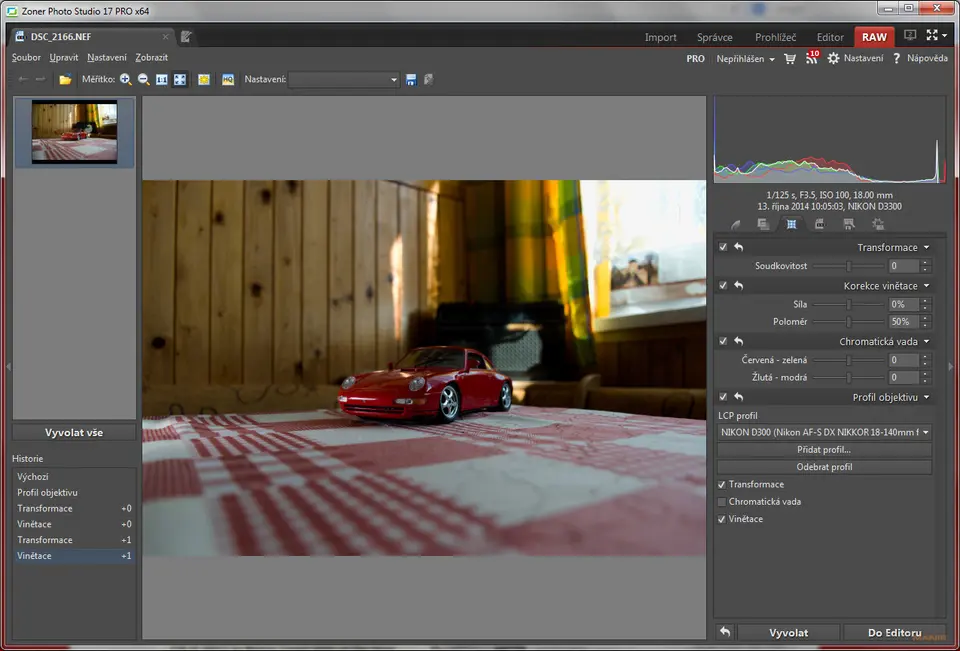Click the open folder icon in toolbar
Image resolution: width=960 pixels, height=651 pixels.
click(x=65, y=79)
